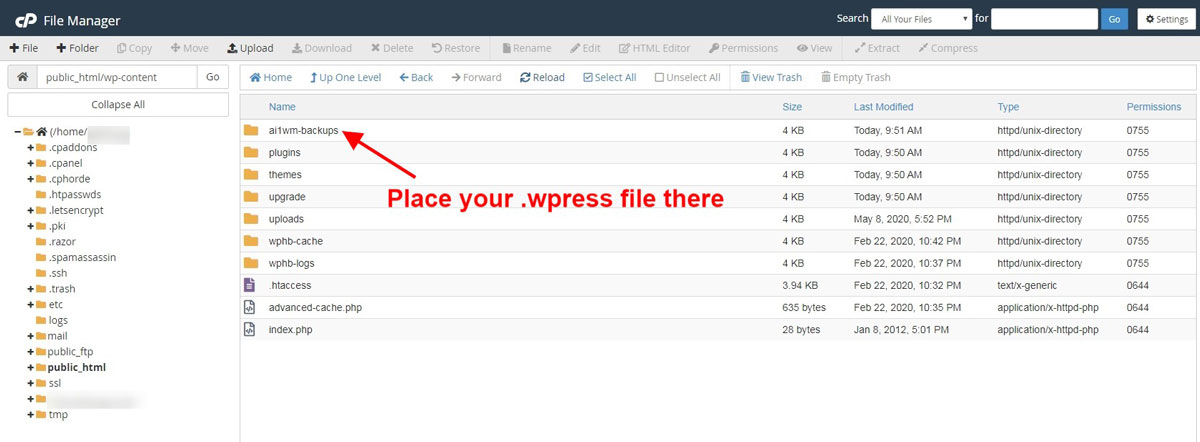Expand the .cpanel tree folder
Screen dimensions: 1200x442
click(31, 164)
